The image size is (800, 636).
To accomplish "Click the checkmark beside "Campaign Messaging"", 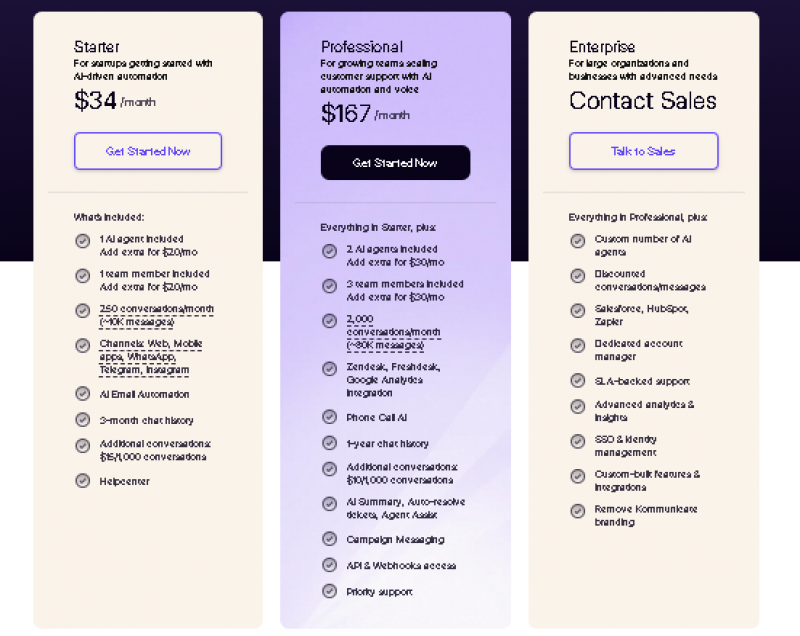I will [x=329, y=539].
